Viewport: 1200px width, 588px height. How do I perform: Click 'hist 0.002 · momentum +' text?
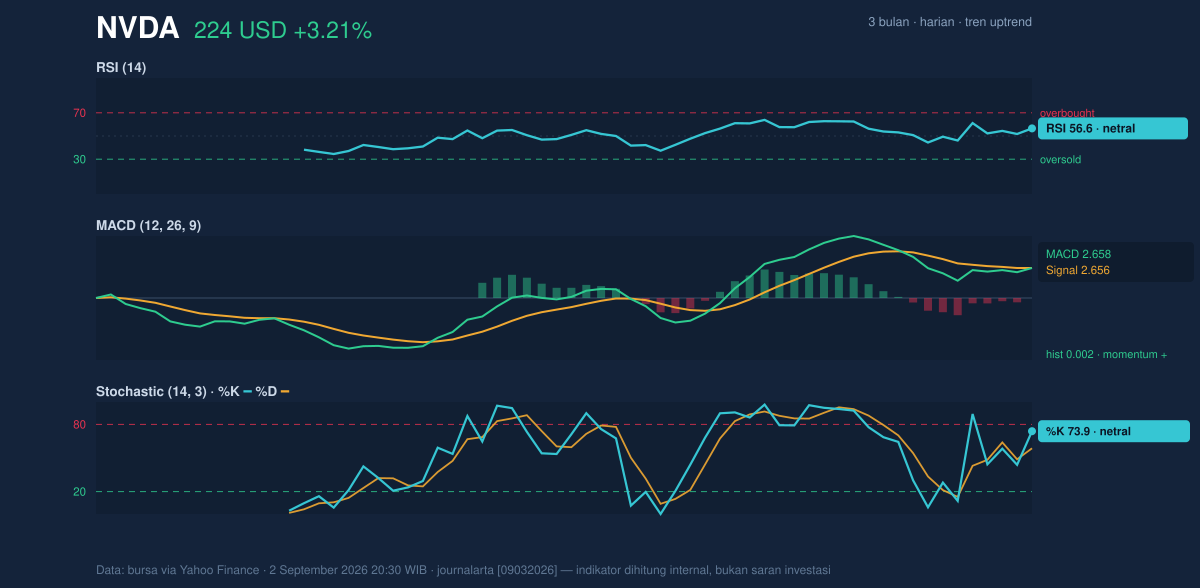[x=1107, y=354]
